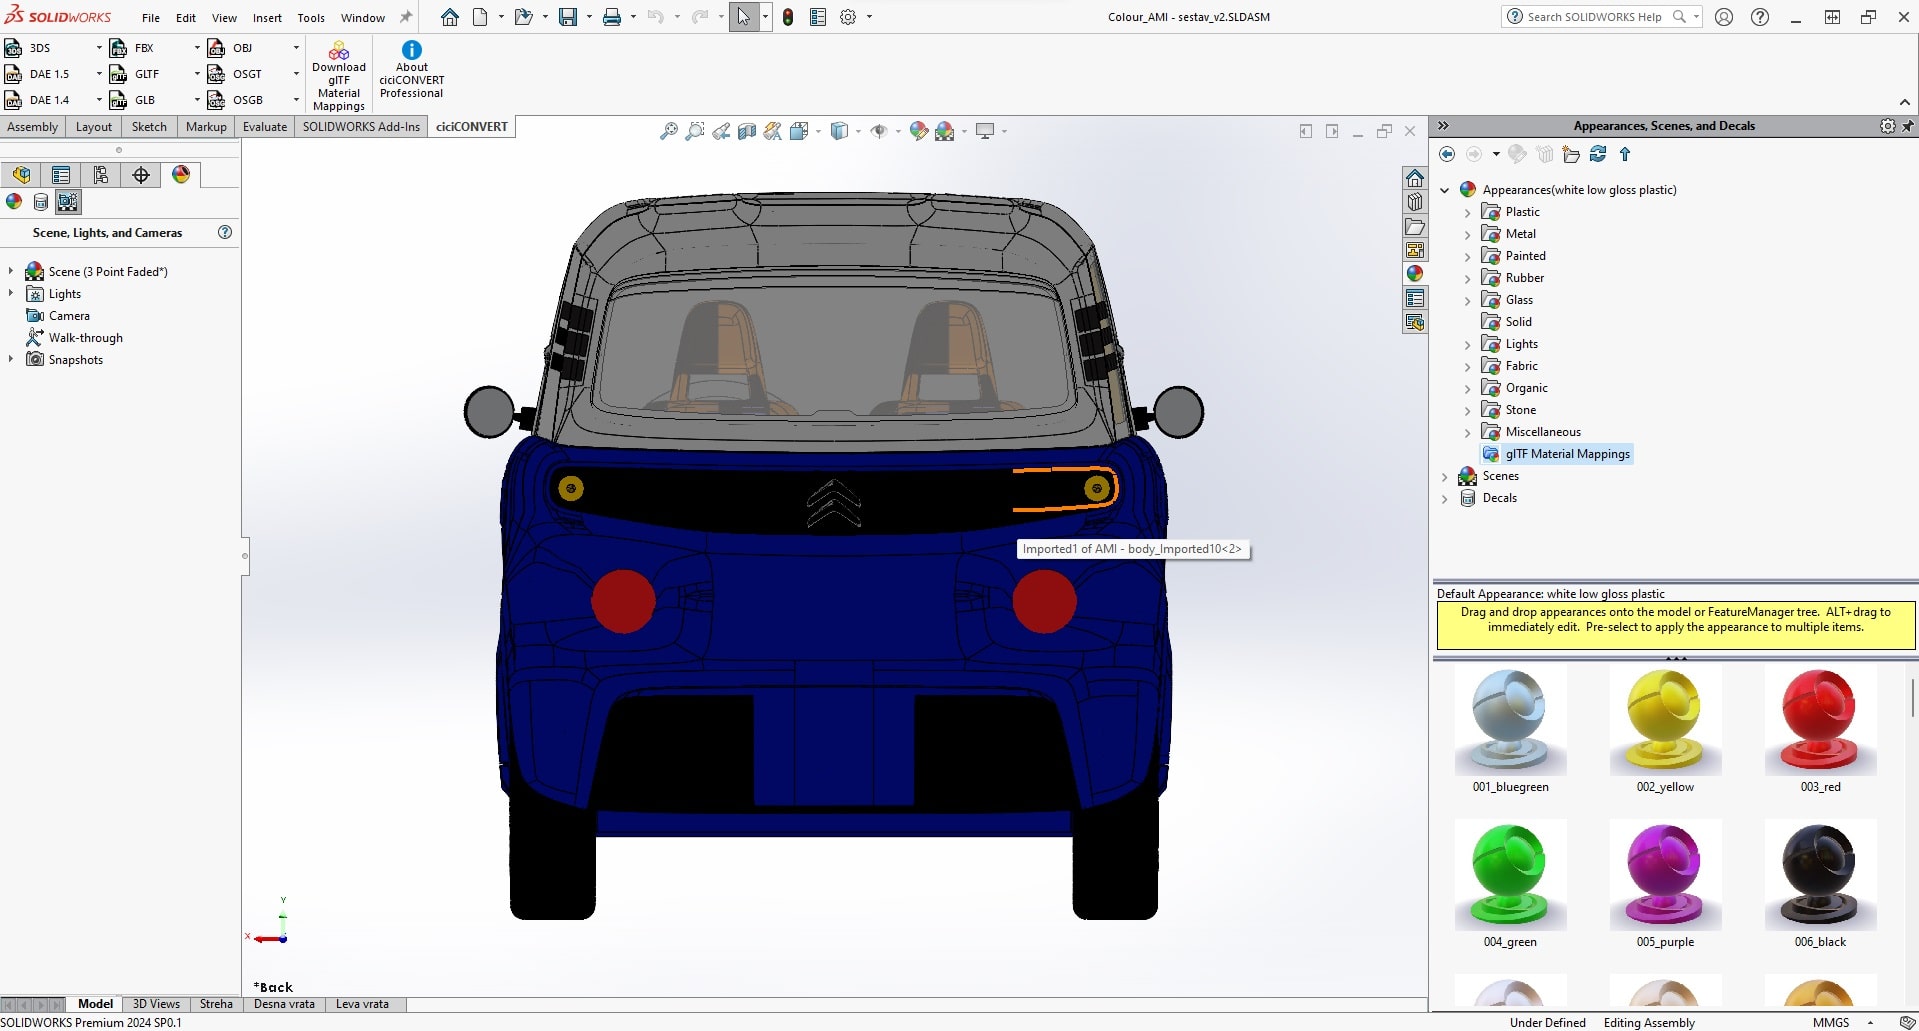1919x1031 pixels.
Task: Download glTF Material Mappings
Action: (x=339, y=76)
